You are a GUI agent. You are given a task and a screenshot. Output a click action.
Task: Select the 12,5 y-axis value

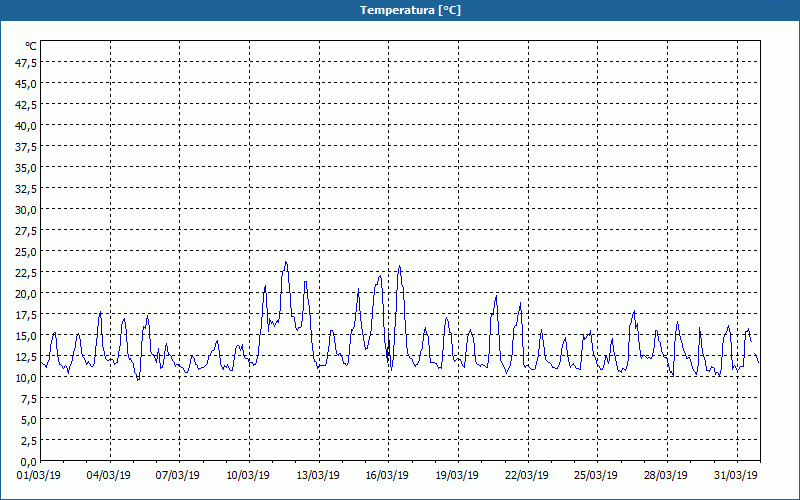(26, 357)
